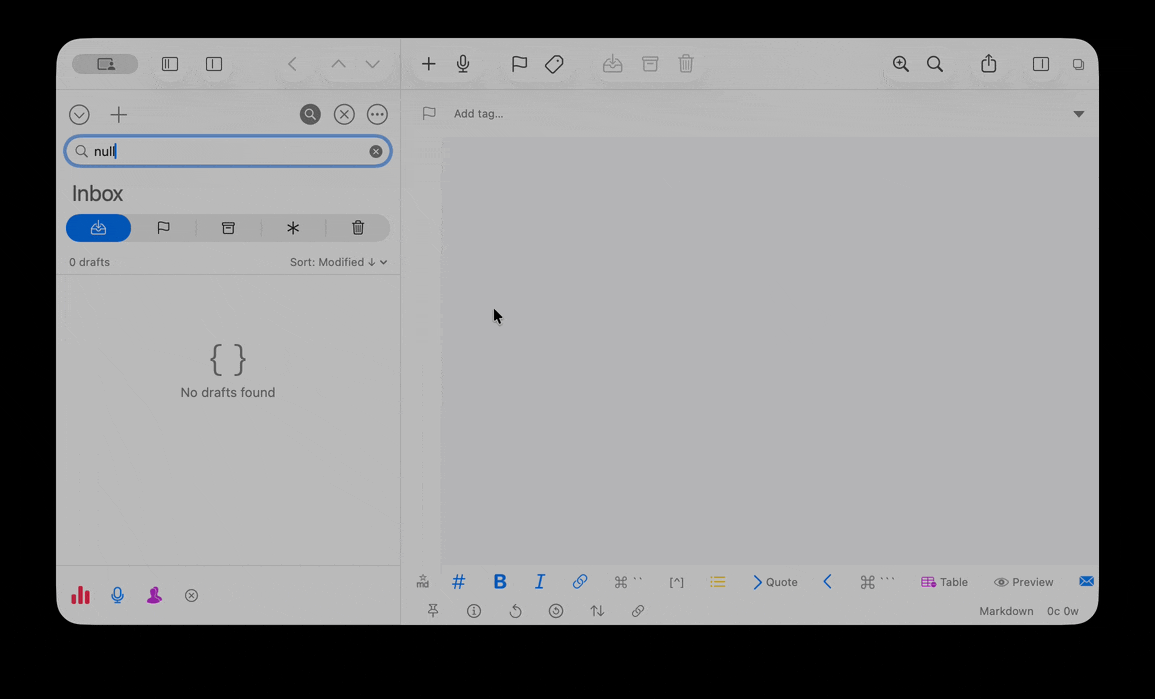Toggle the second sidebar layout icon
Viewport: 1155px width, 699px height.
pos(214,64)
